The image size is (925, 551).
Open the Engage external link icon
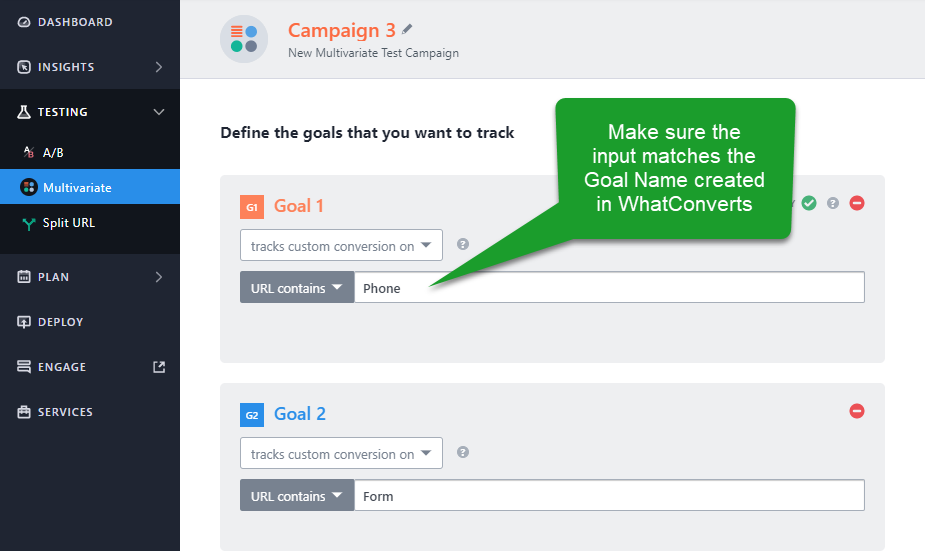tap(159, 367)
